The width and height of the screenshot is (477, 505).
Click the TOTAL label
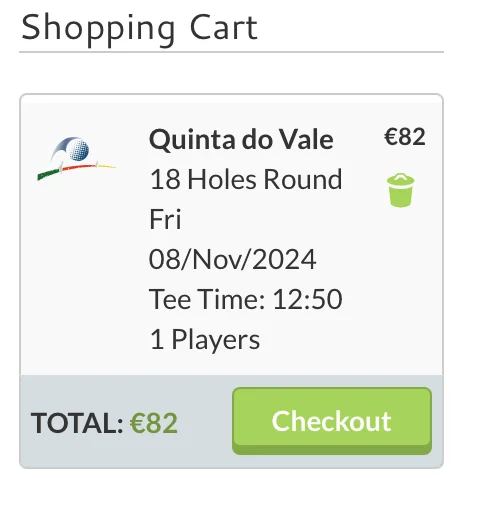pos(77,423)
